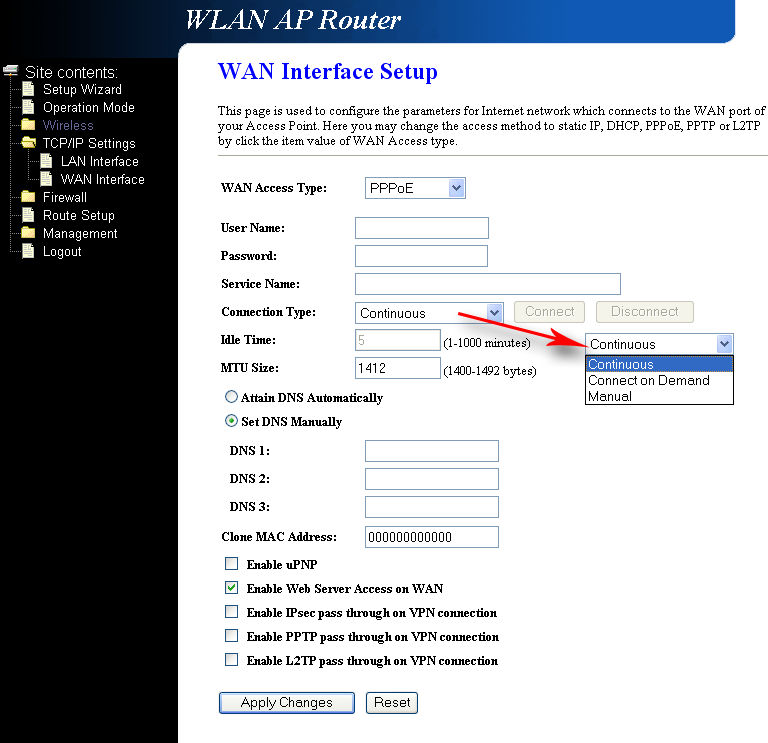768x743 pixels.
Task: Click the Reset button
Action: coord(392,703)
